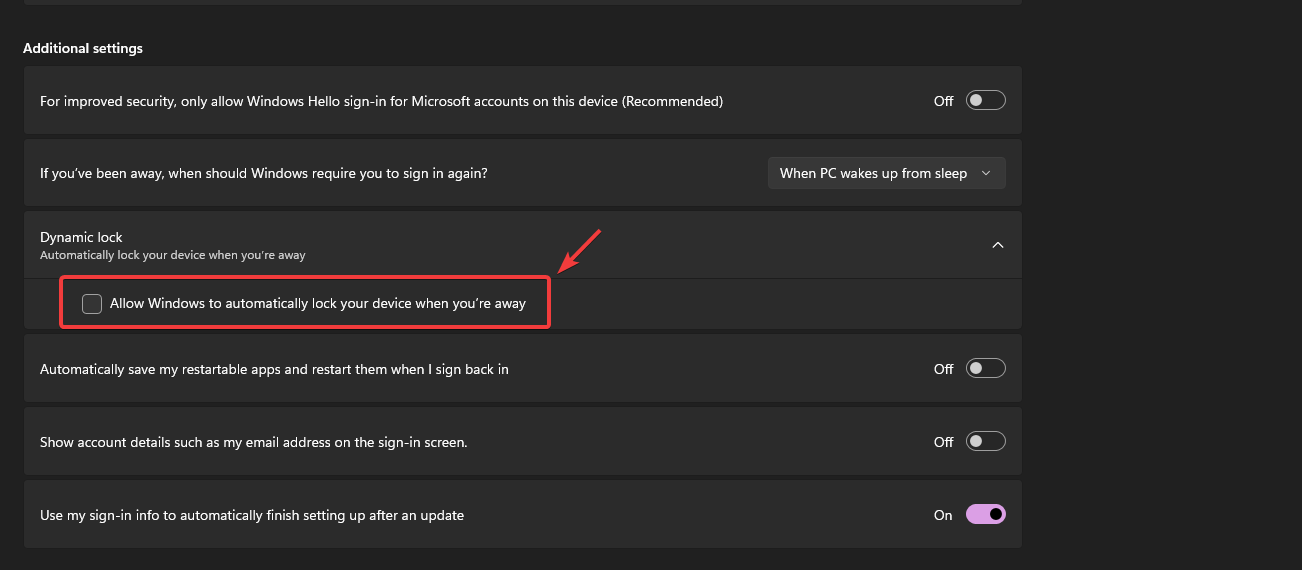Click the 'If you've been away' question text
Image resolution: width=1302 pixels, height=570 pixels.
264,173
